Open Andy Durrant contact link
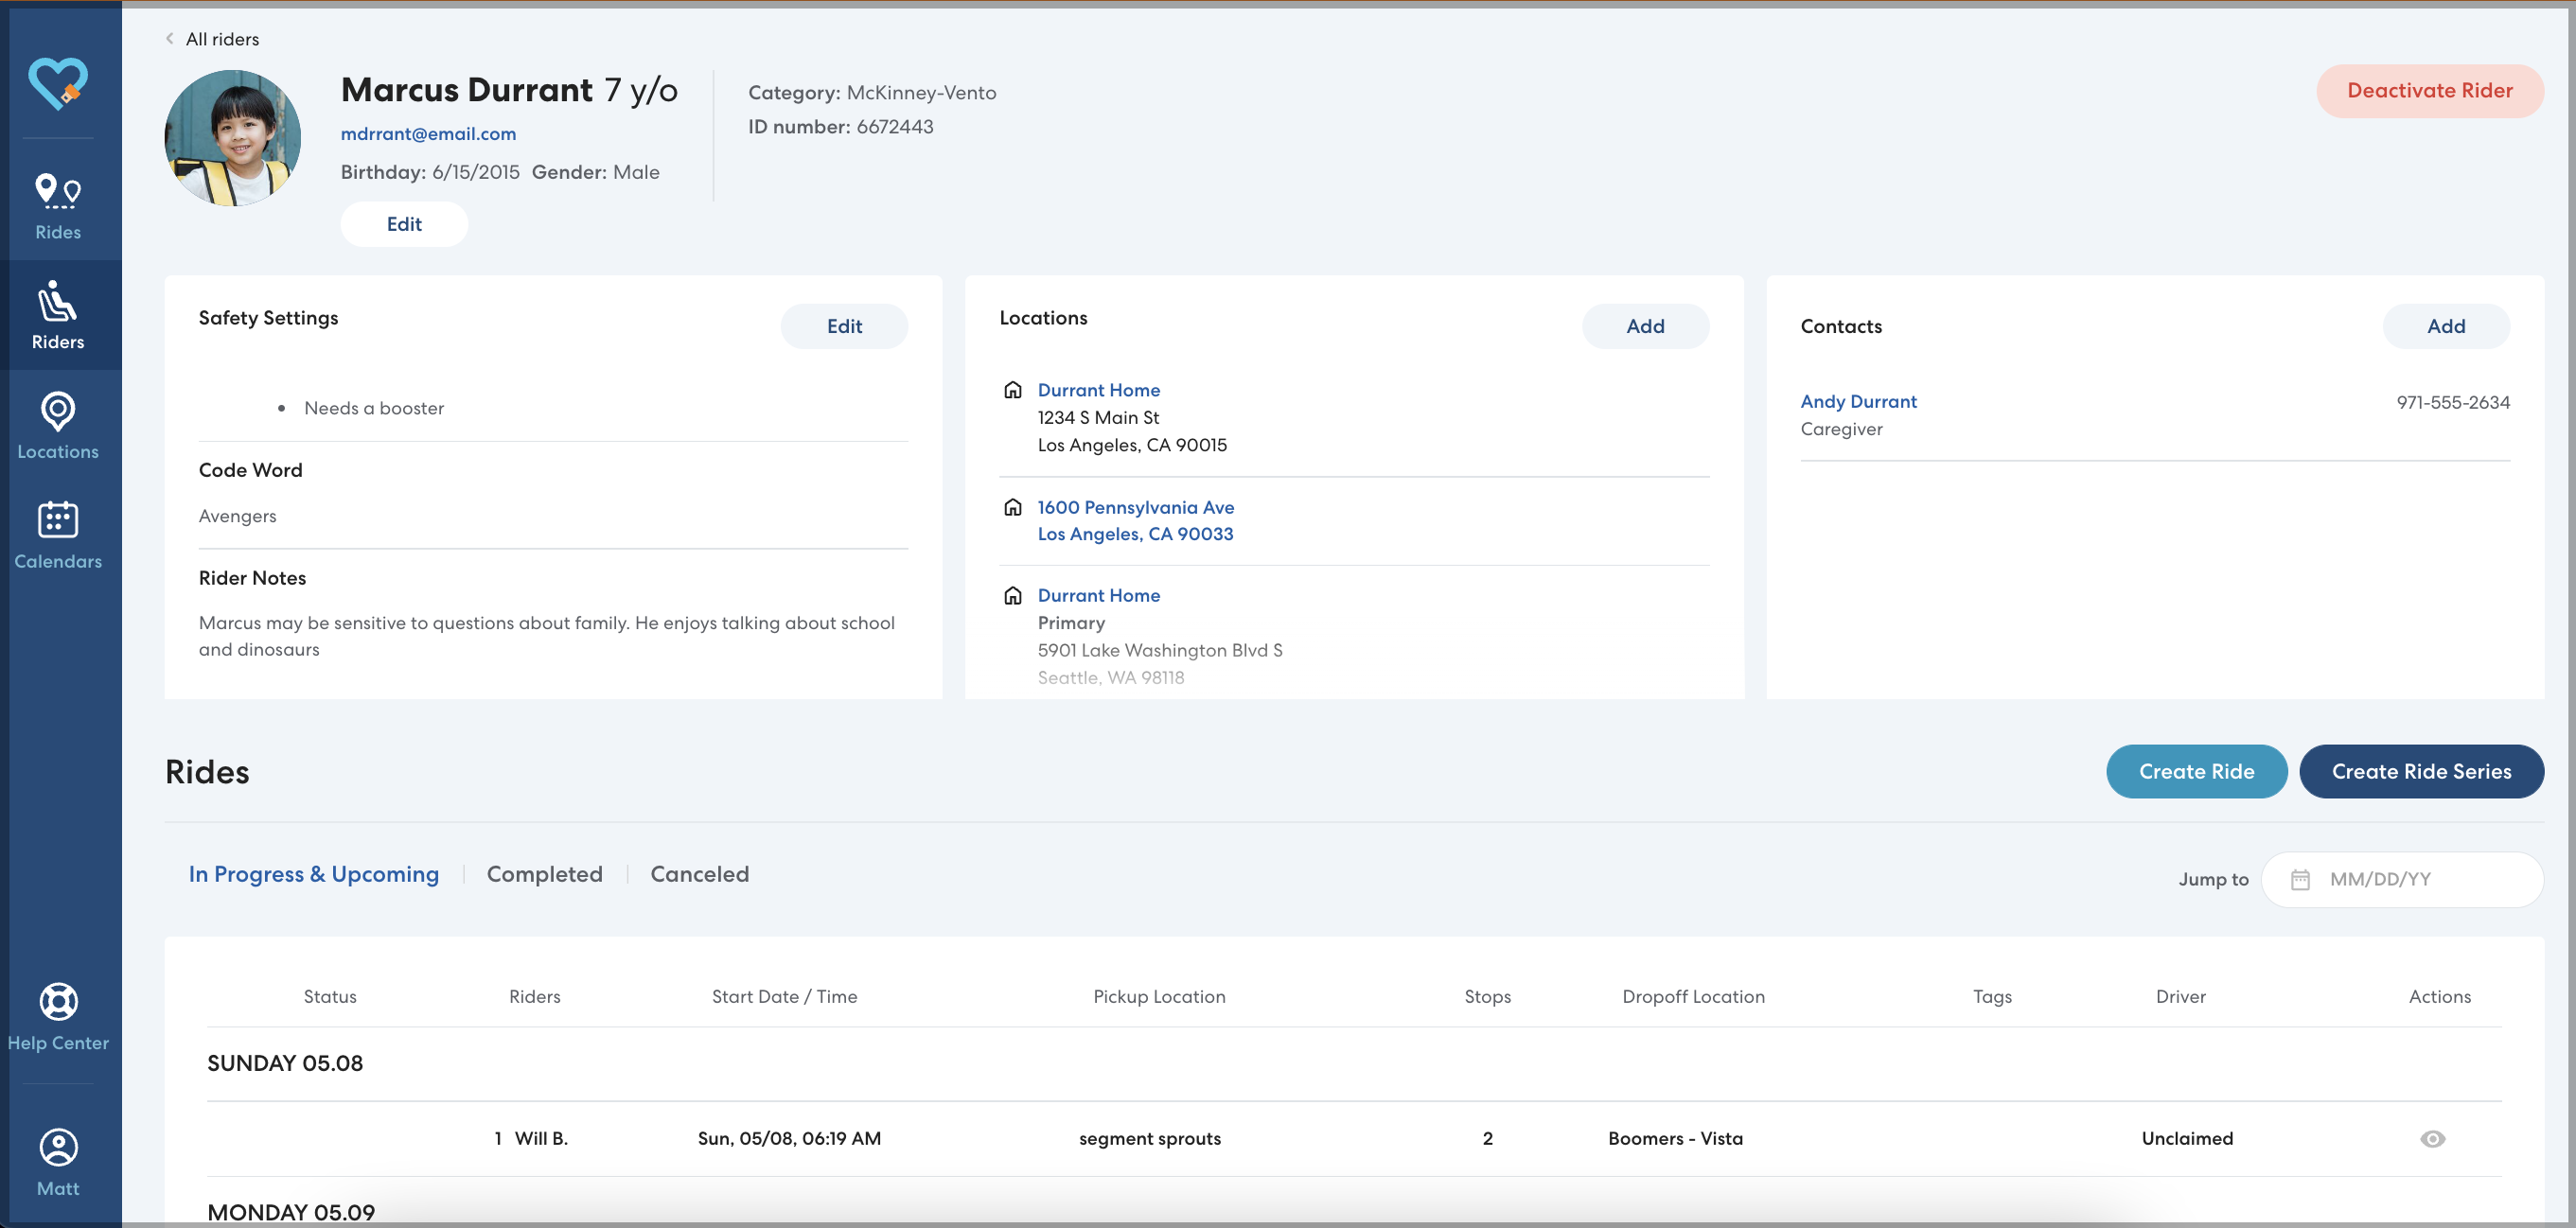Image resolution: width=2576 pixels, height=1228 pixels. (1858, 401)
